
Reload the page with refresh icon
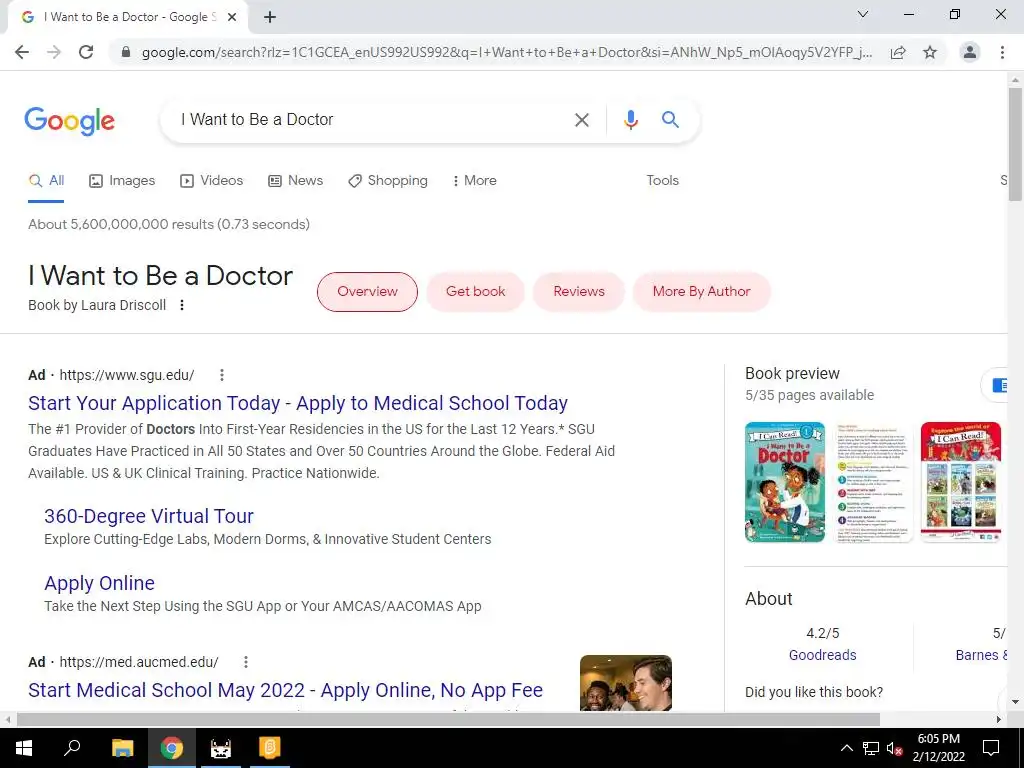(86, 52)
